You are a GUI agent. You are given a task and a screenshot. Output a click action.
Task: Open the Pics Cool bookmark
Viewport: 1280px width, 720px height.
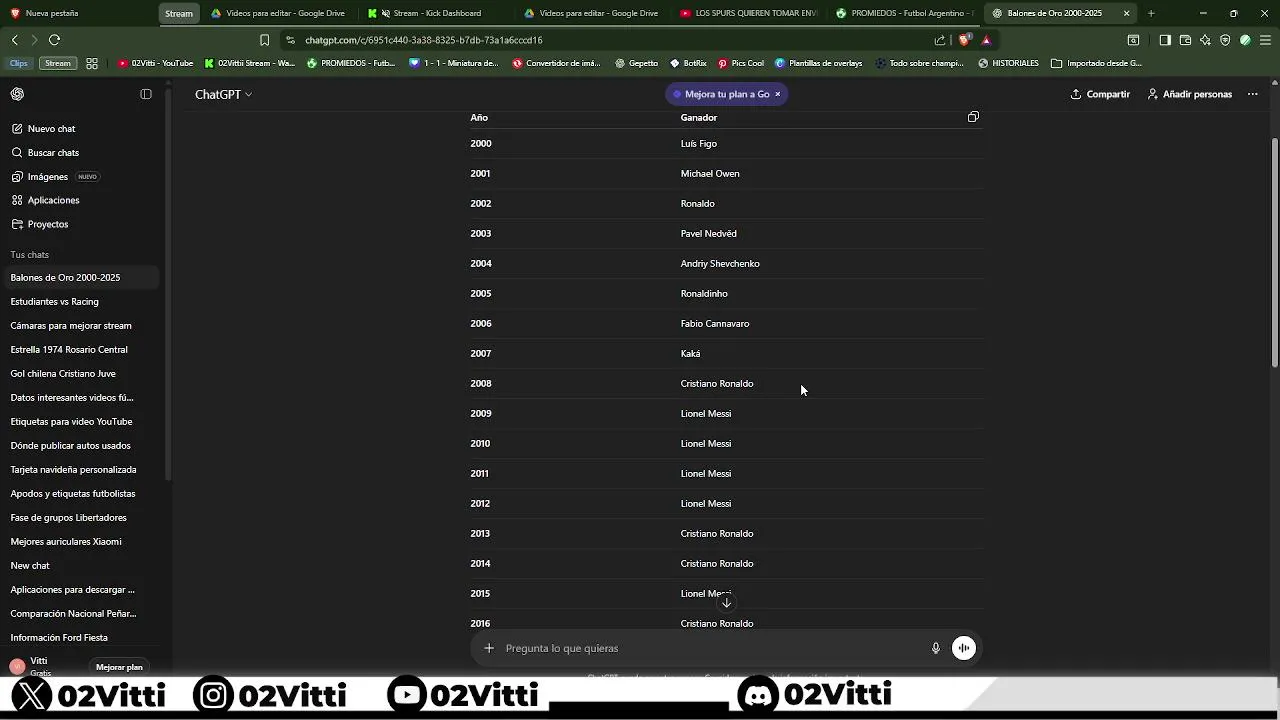[740, 63]
